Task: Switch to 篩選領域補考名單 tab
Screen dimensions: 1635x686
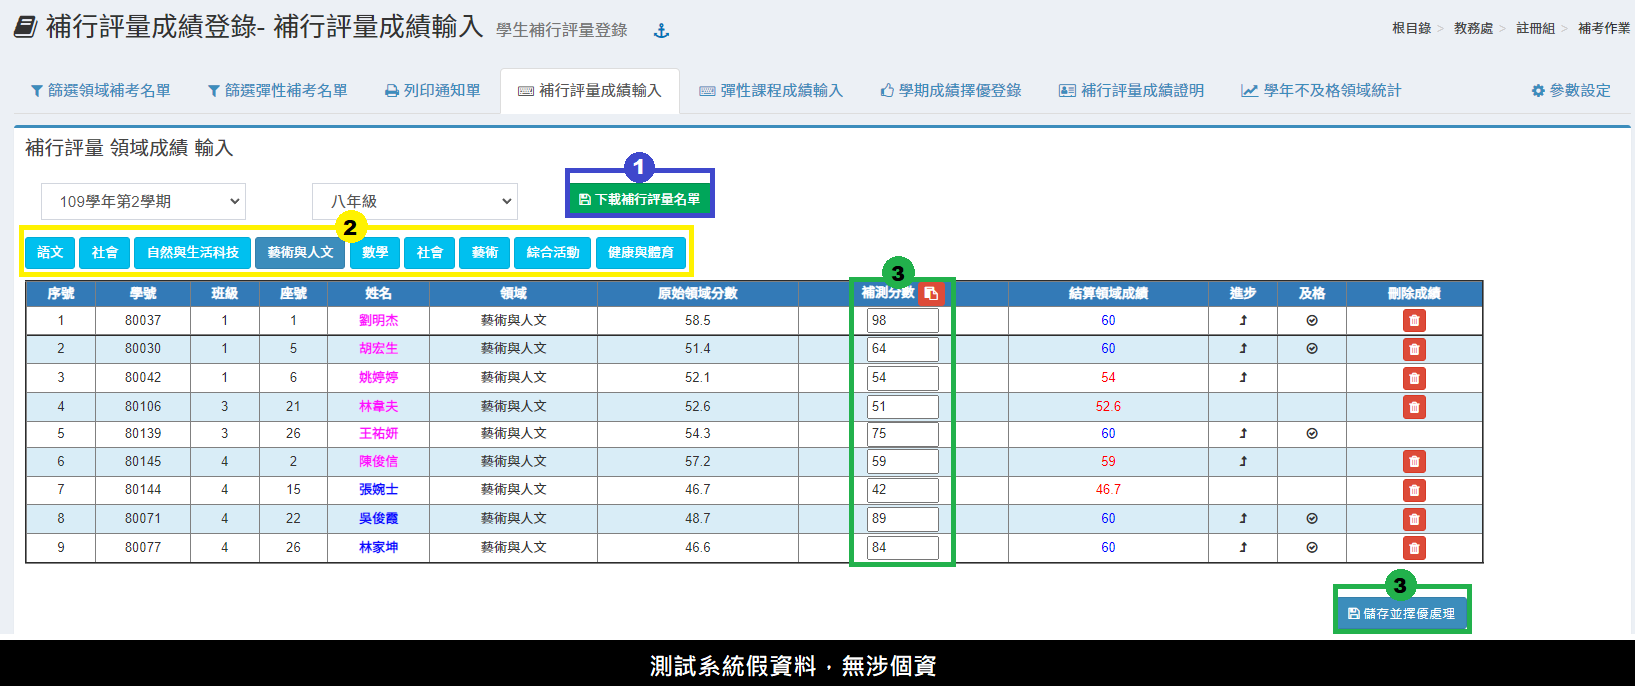Action: point(100,91)
